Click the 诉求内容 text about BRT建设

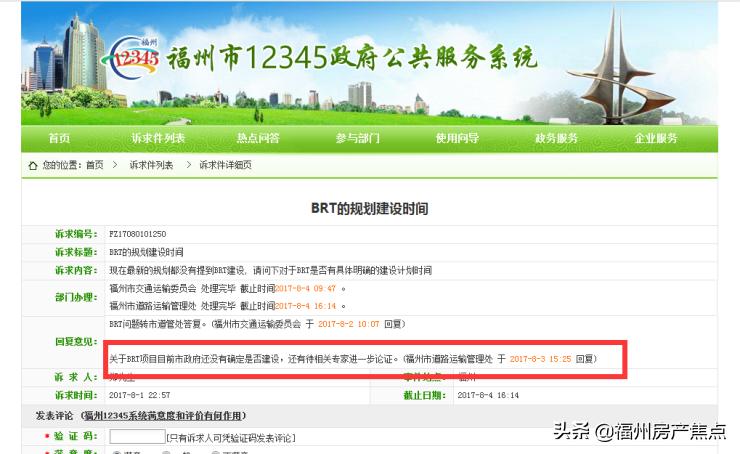pyautogui.click(x=270, y=270)
